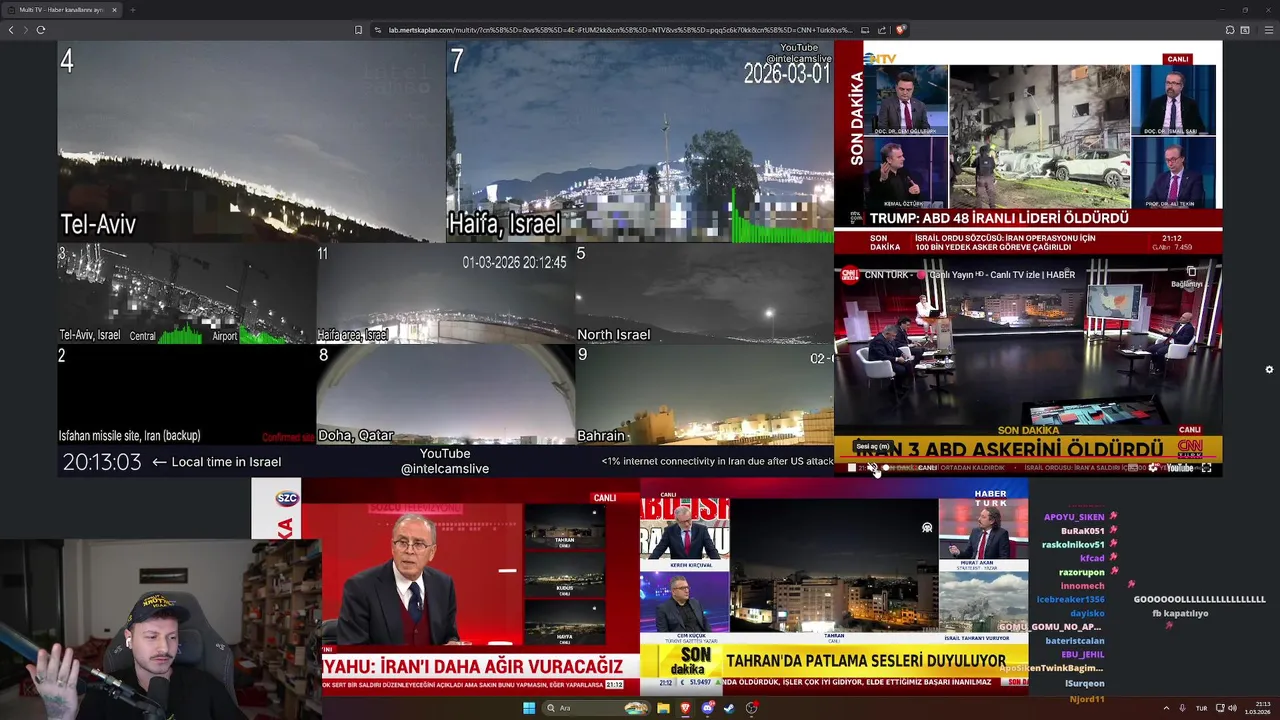Go back with browser back arrow
This screenshot has width=1280, height=720.
click(11, 30)
